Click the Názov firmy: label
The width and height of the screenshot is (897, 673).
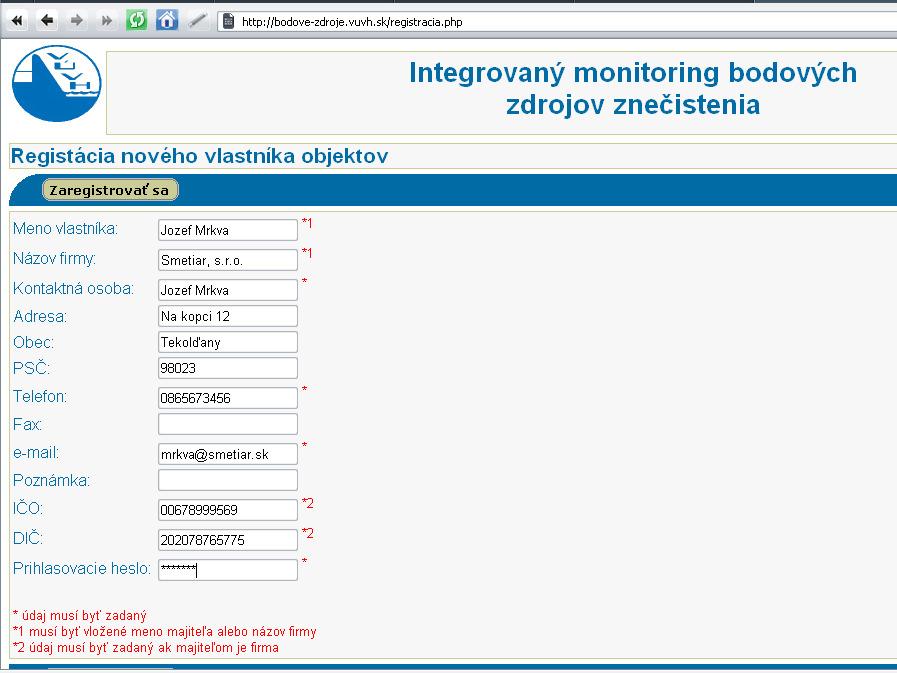pyautogui.click(x=54, y=259)
